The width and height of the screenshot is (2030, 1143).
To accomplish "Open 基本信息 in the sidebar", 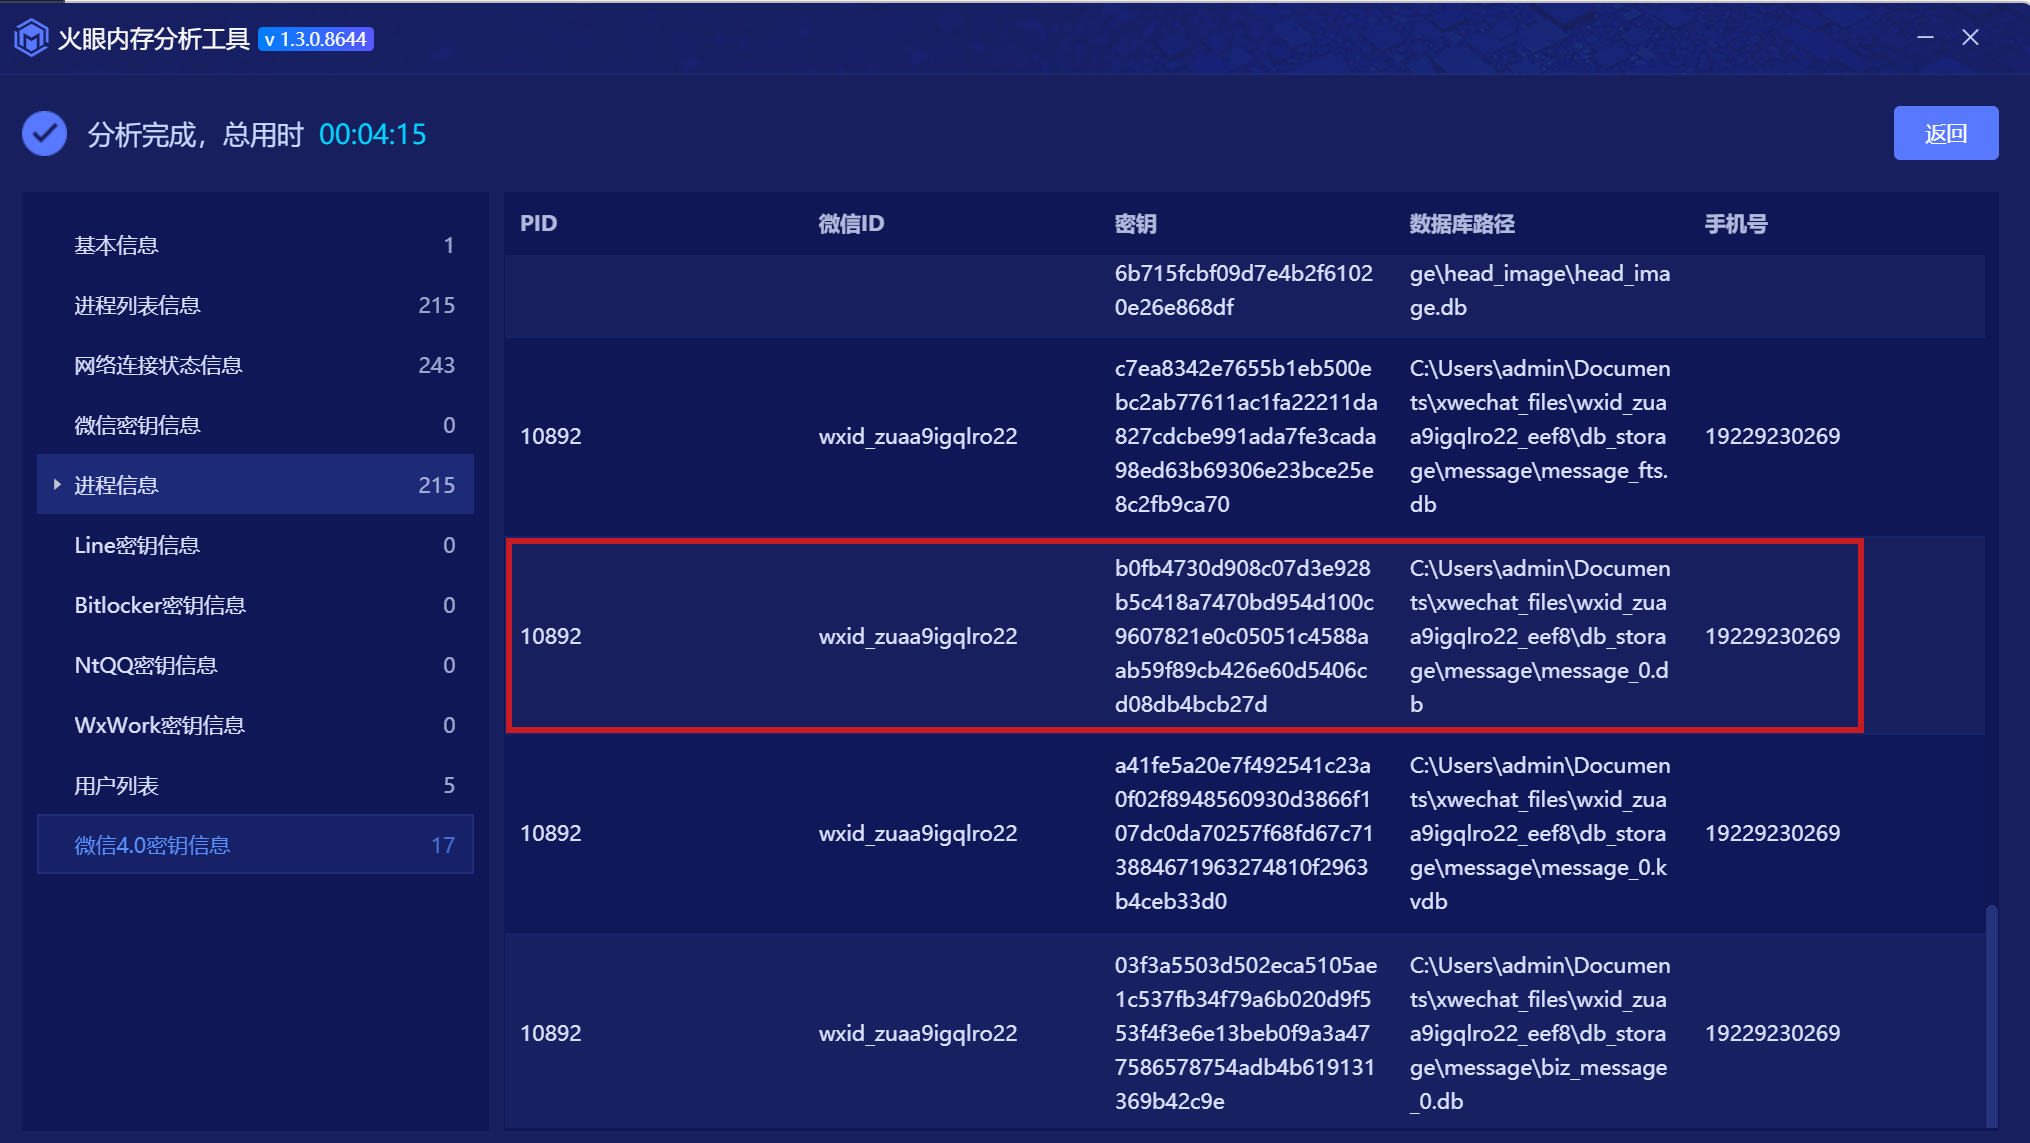I will pyautogui.click(x=255, y=245).
